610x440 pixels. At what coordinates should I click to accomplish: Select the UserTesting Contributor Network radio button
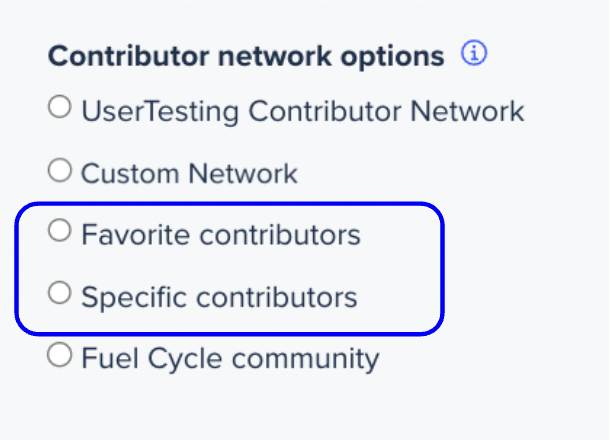pyautogui.click(x=60, y=107)
